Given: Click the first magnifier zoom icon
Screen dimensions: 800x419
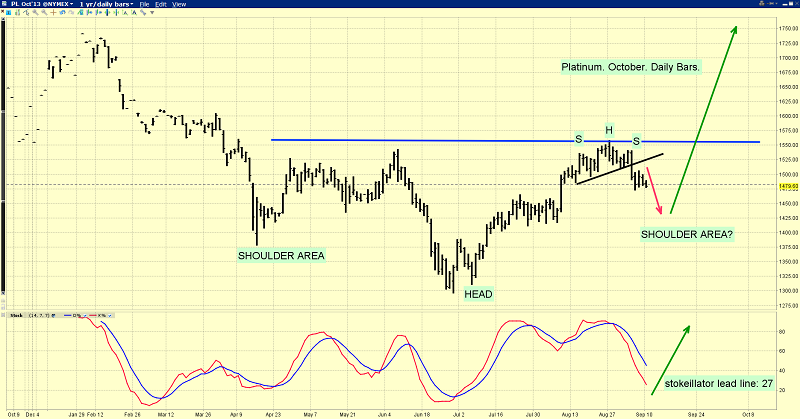Looking at the screenshot, I should (x=35, y=12).
